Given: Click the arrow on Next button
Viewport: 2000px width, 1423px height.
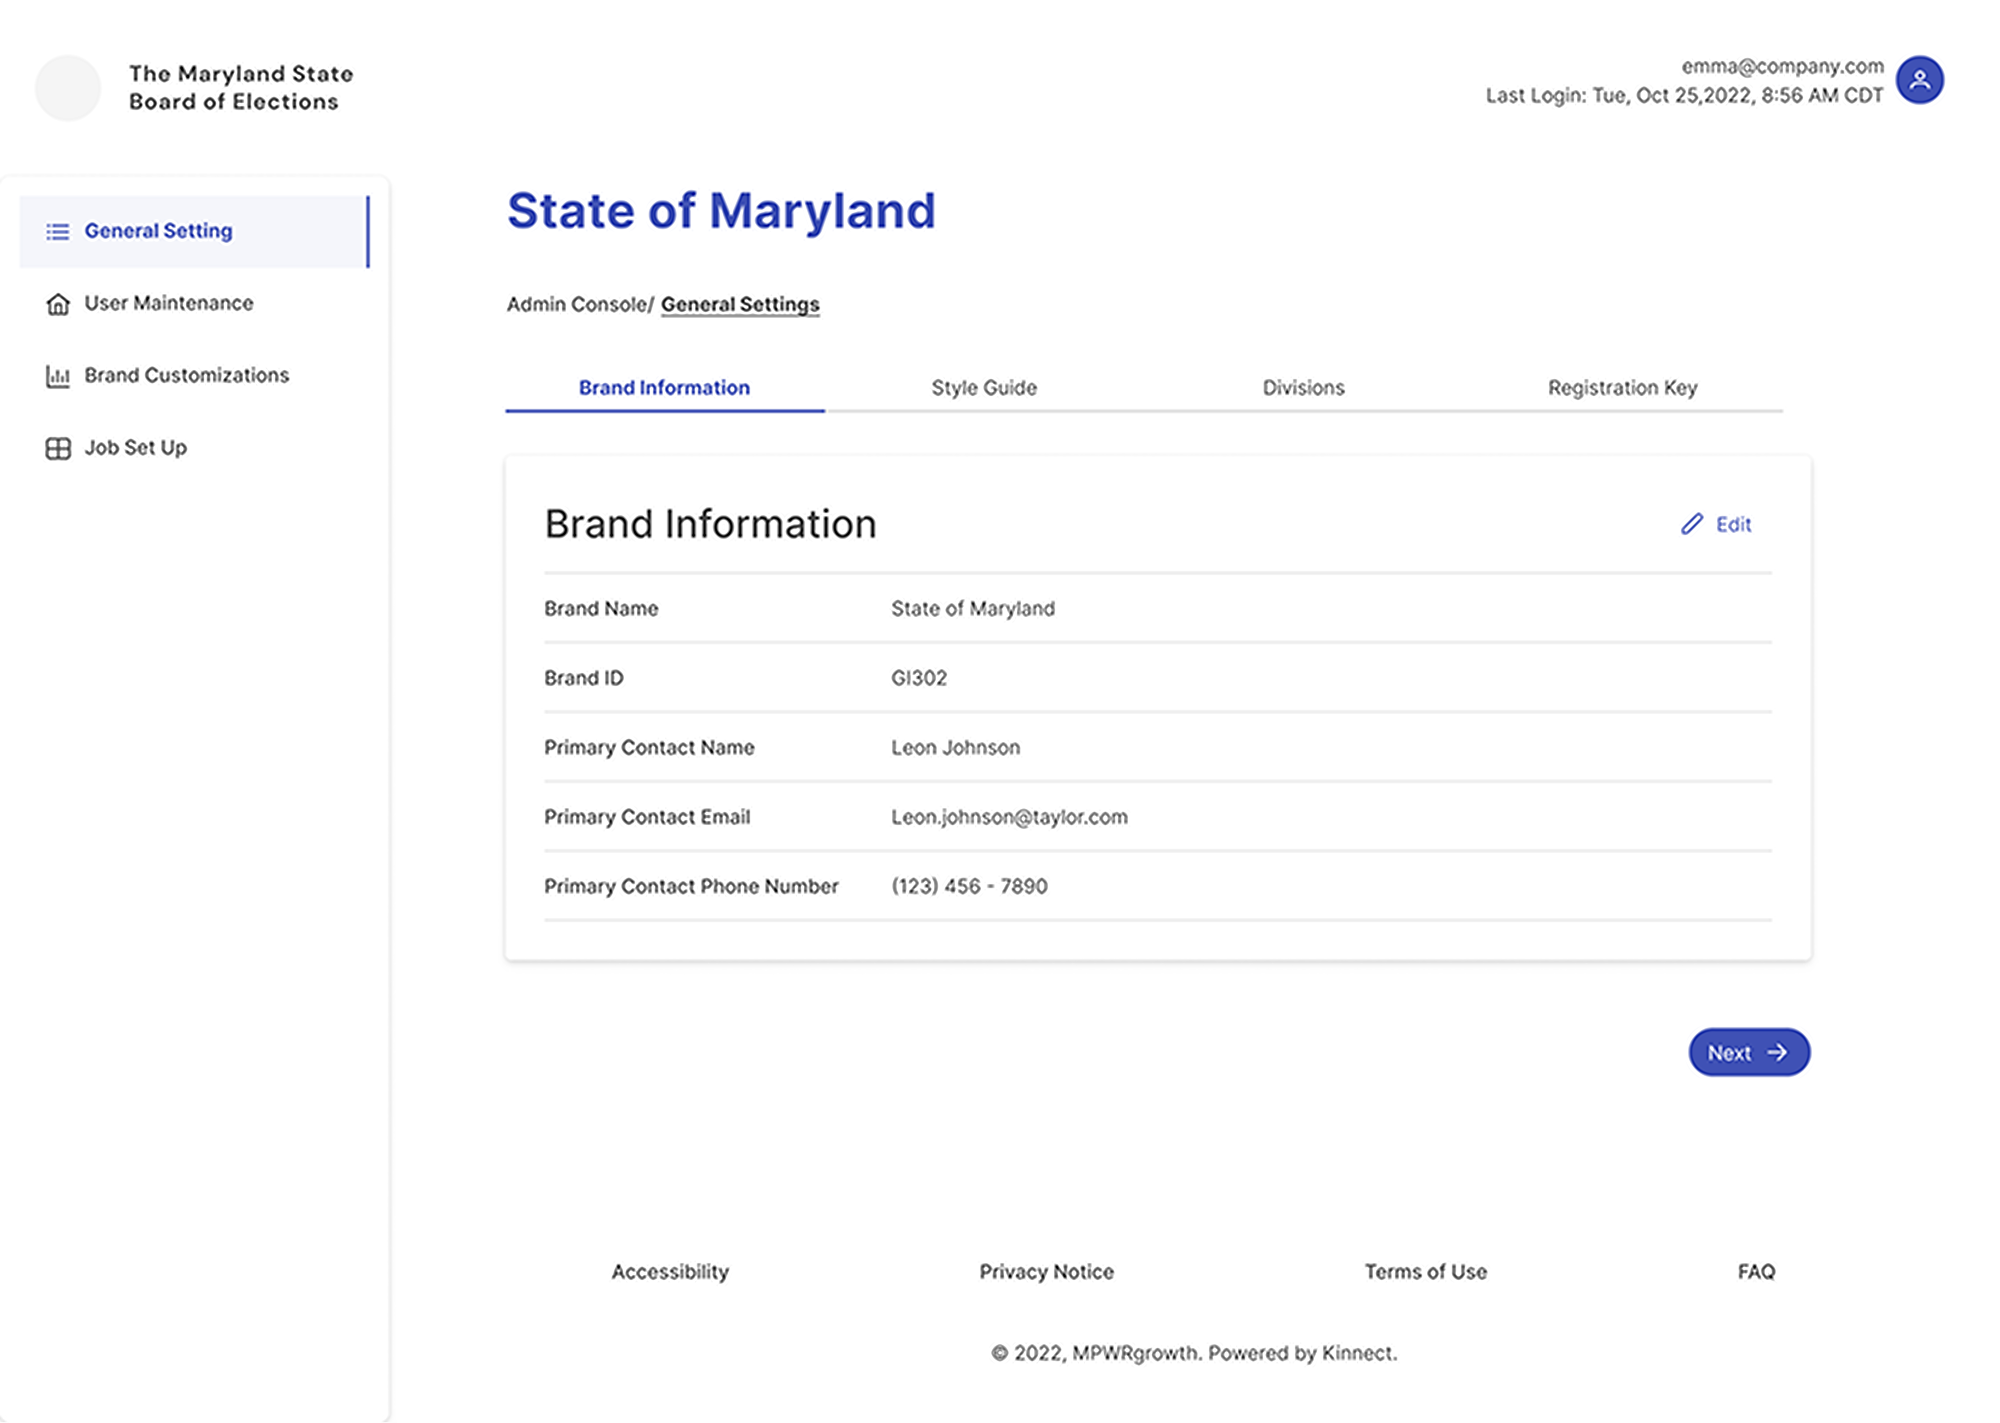Looking at the screenshot, I should click(x=1777, y=1052).
